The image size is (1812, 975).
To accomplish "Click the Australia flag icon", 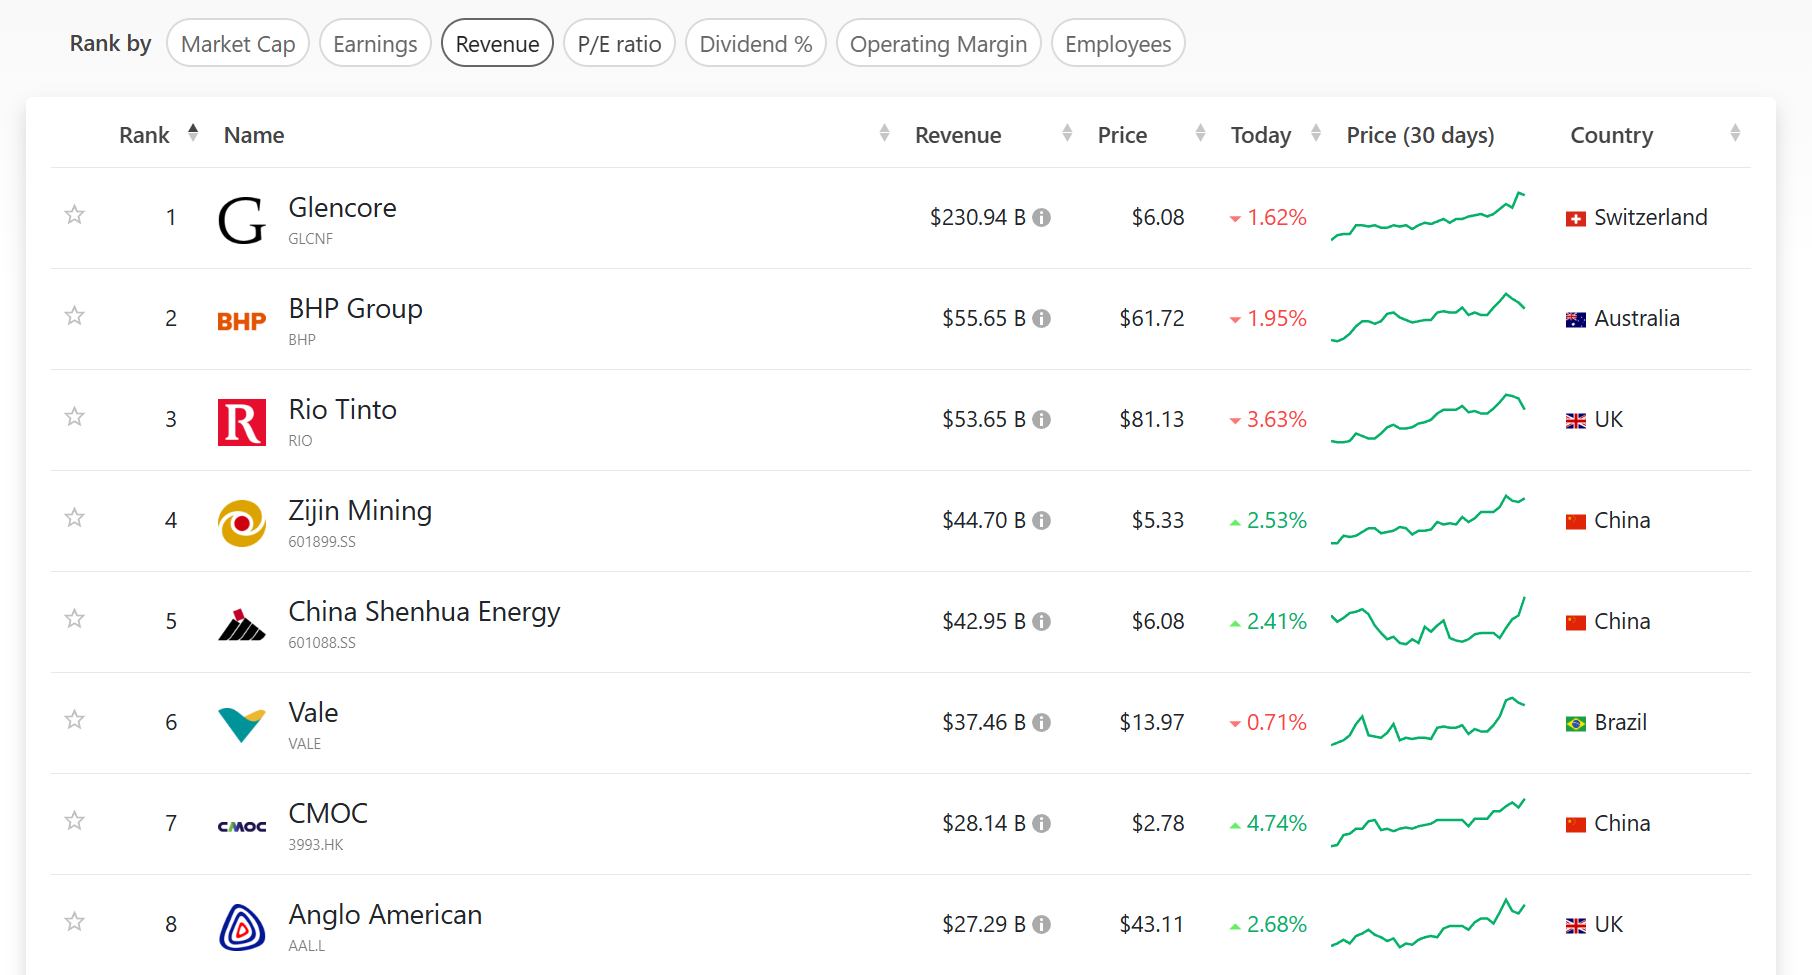I will pyautogui.click(x=1576, y=320).
